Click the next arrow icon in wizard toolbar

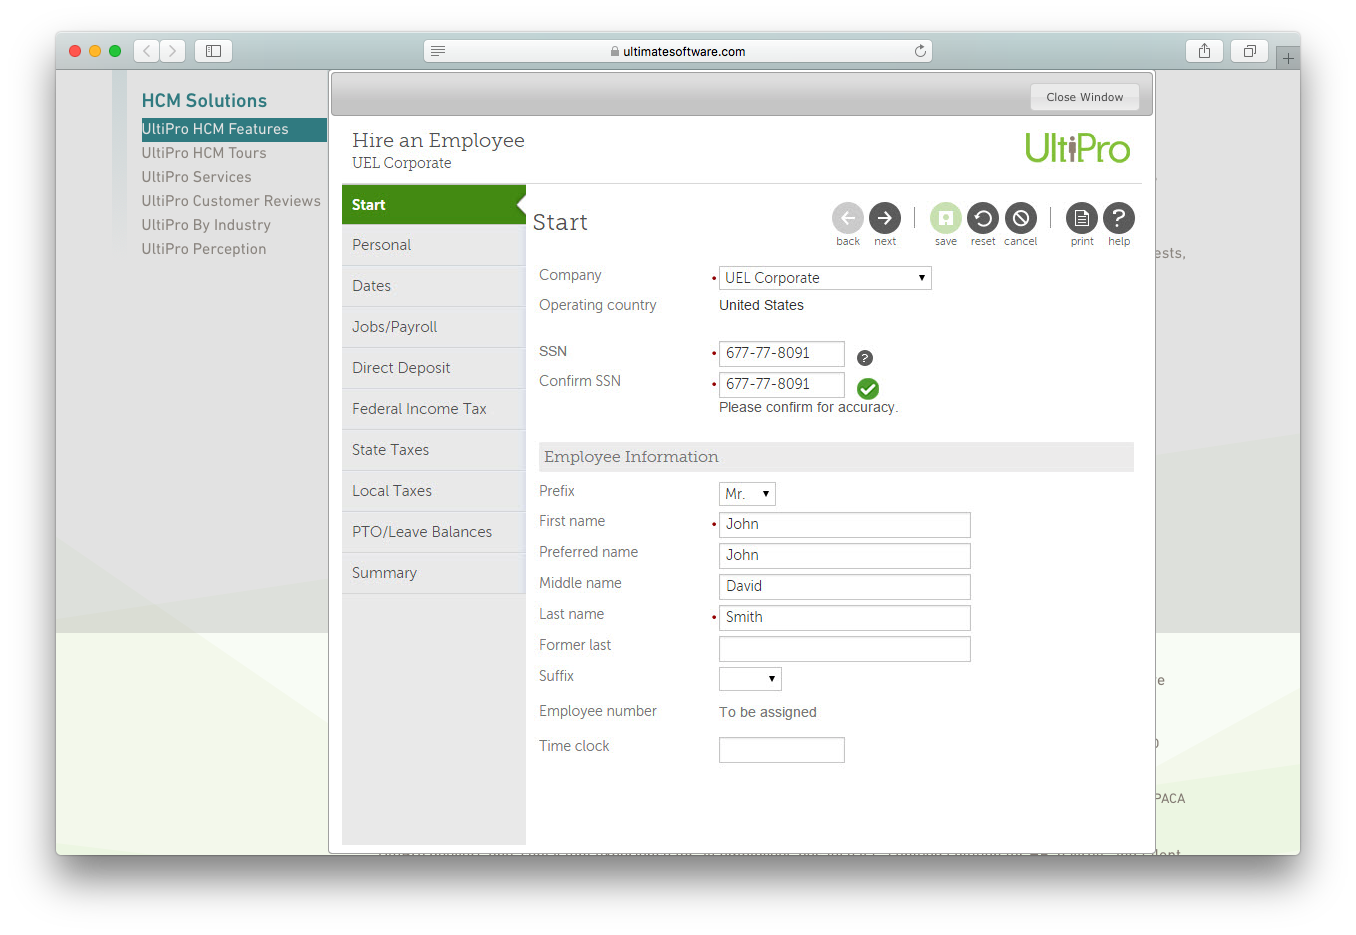tap(885, 218)
